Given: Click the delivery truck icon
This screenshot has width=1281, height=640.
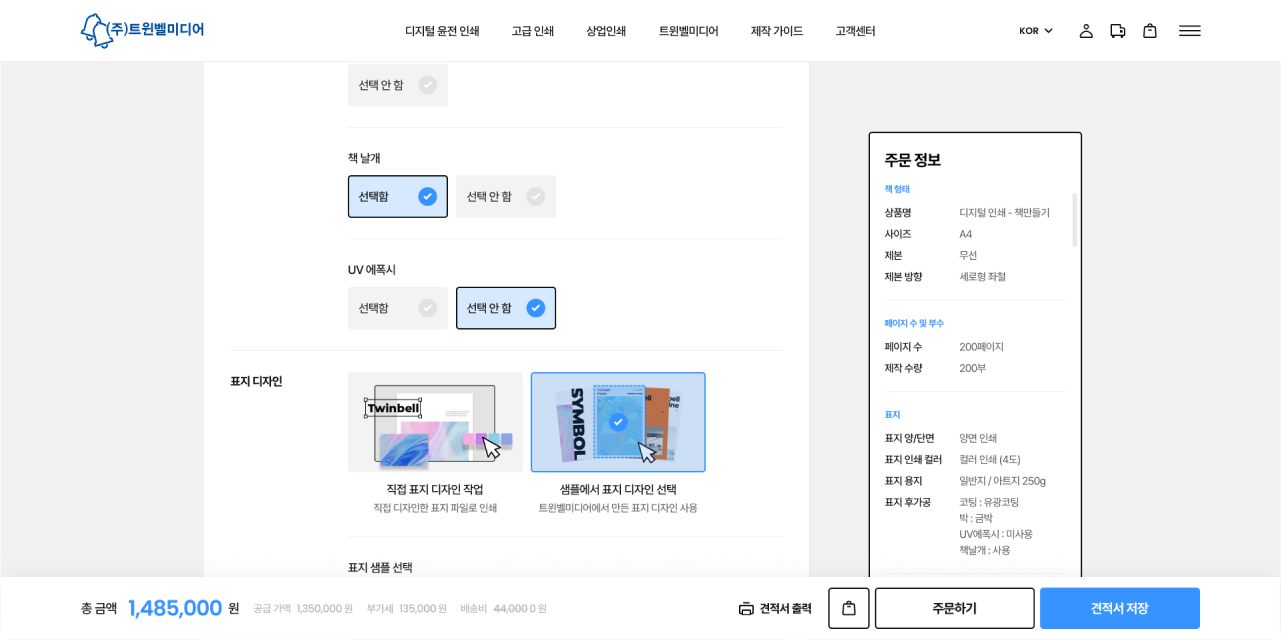Looking at the screenshot, I should pos(1118,31).
